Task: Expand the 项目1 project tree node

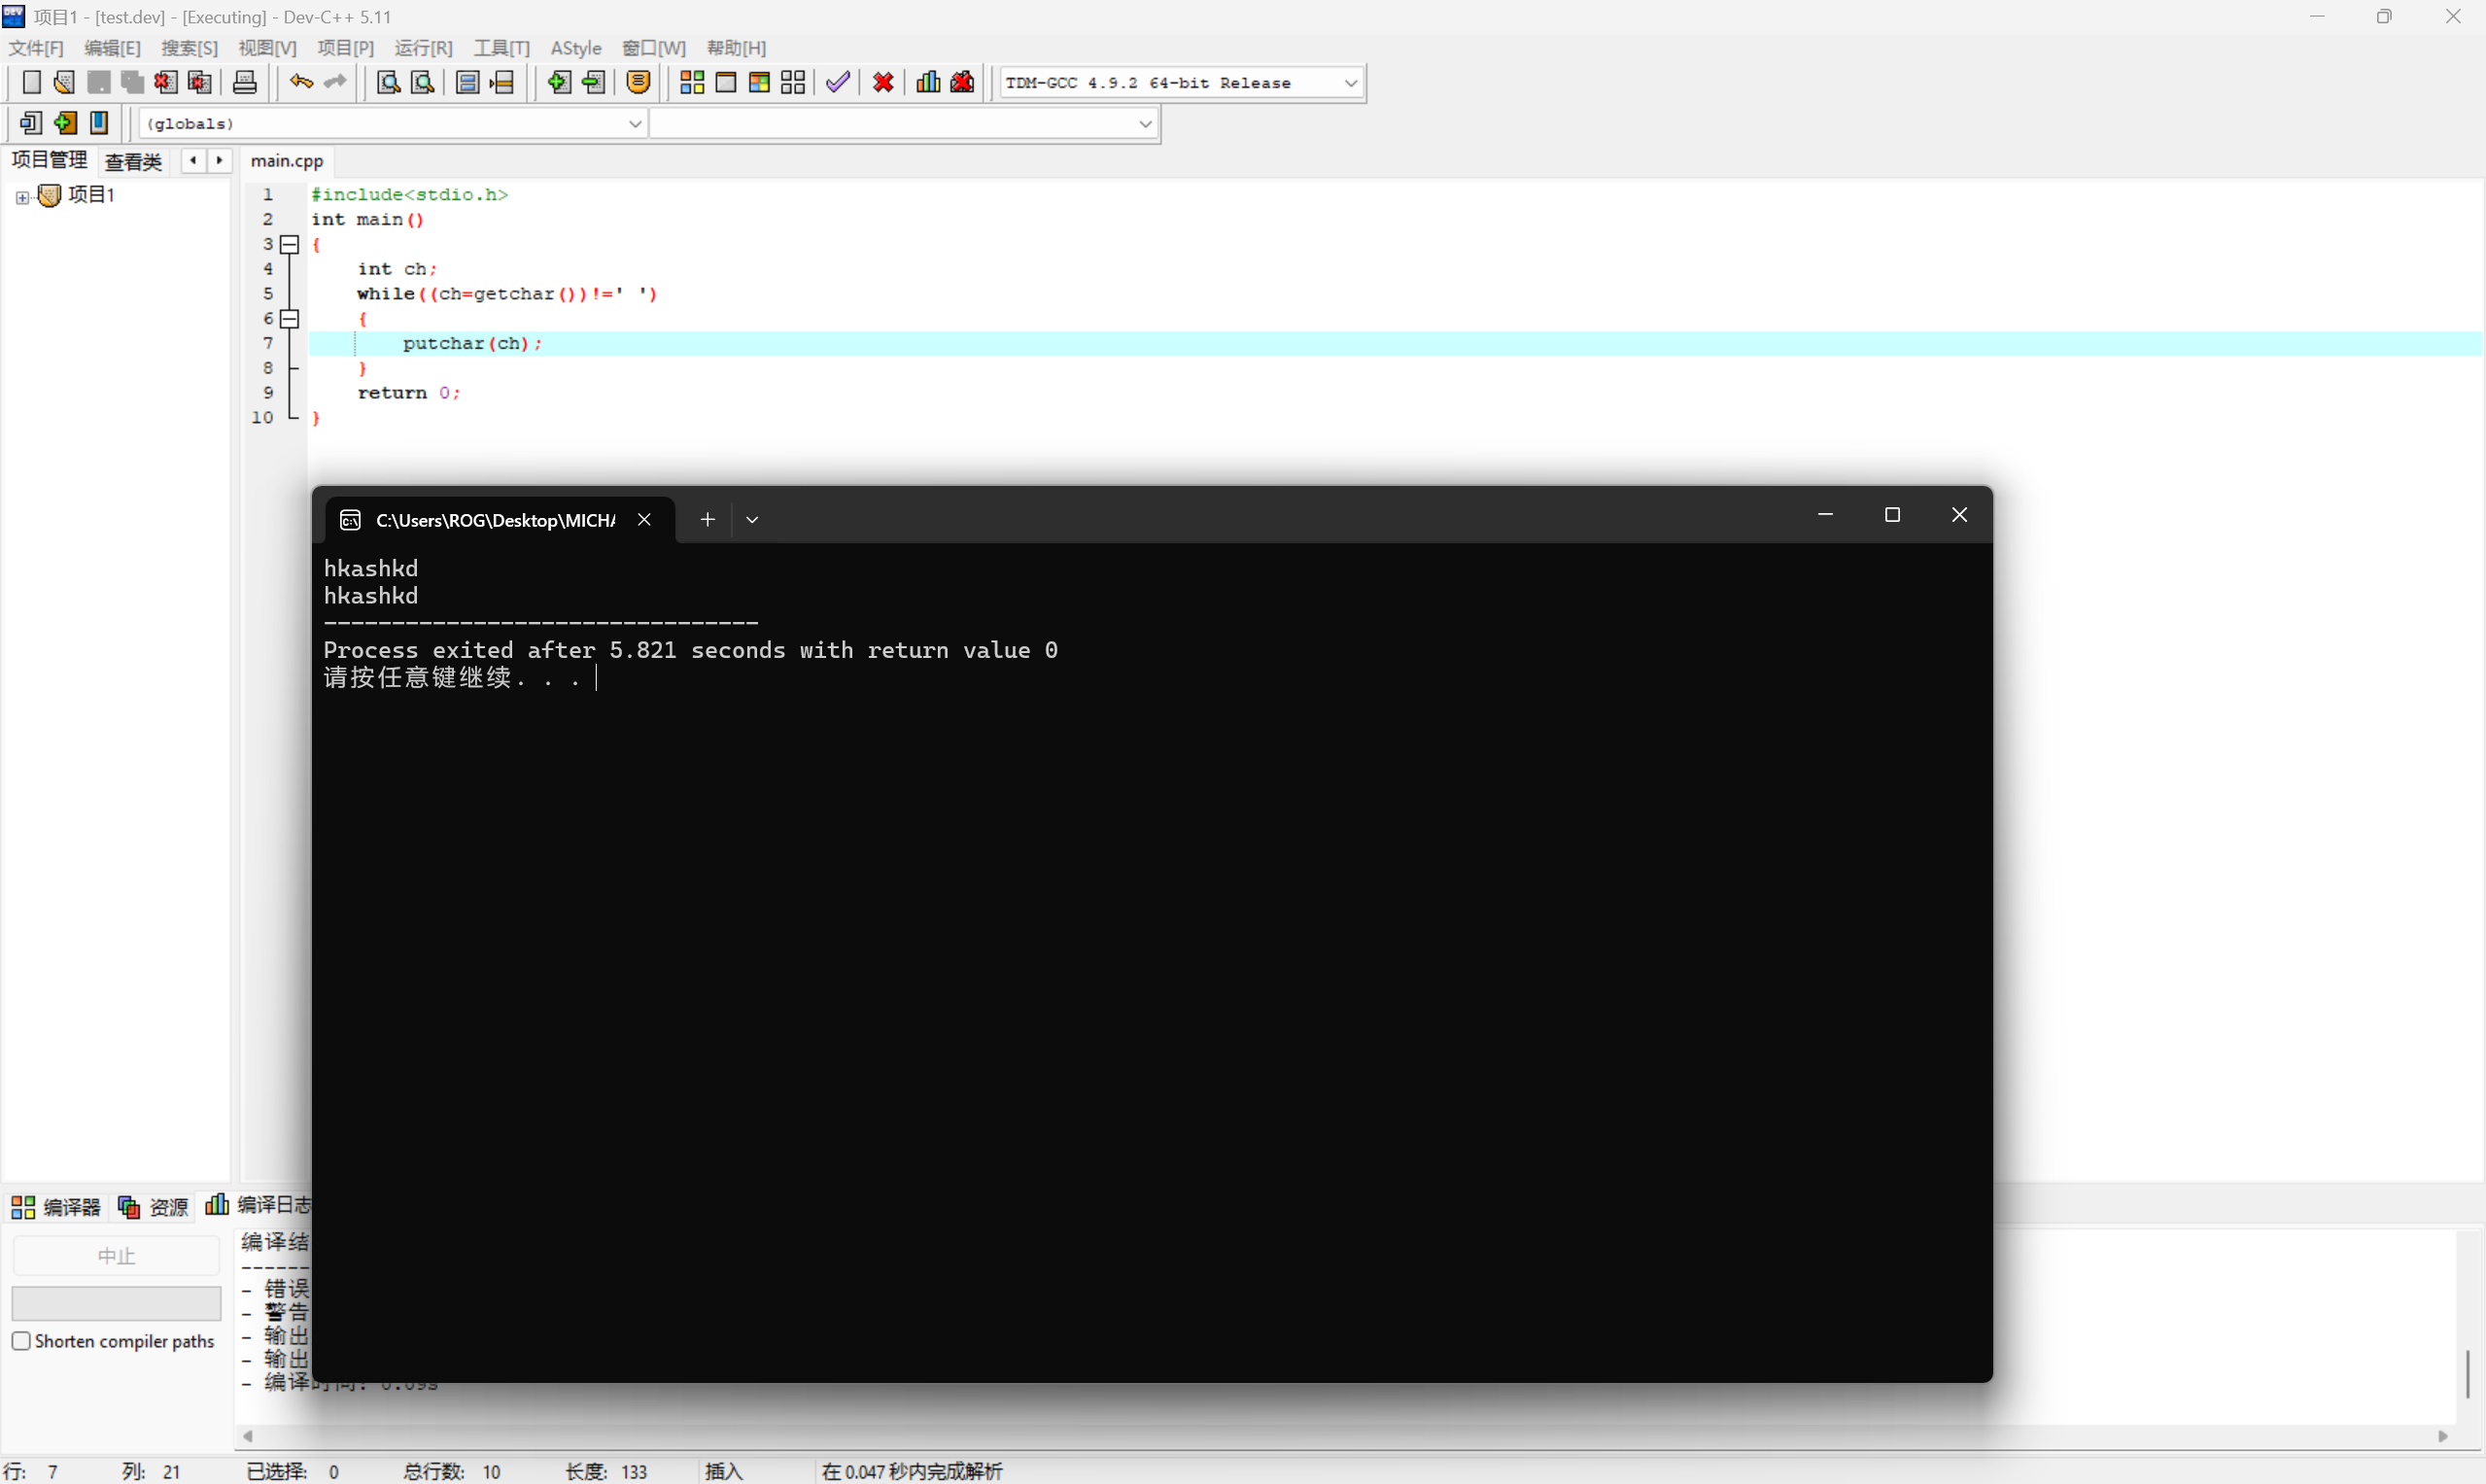Action: (x=22, y=197)
